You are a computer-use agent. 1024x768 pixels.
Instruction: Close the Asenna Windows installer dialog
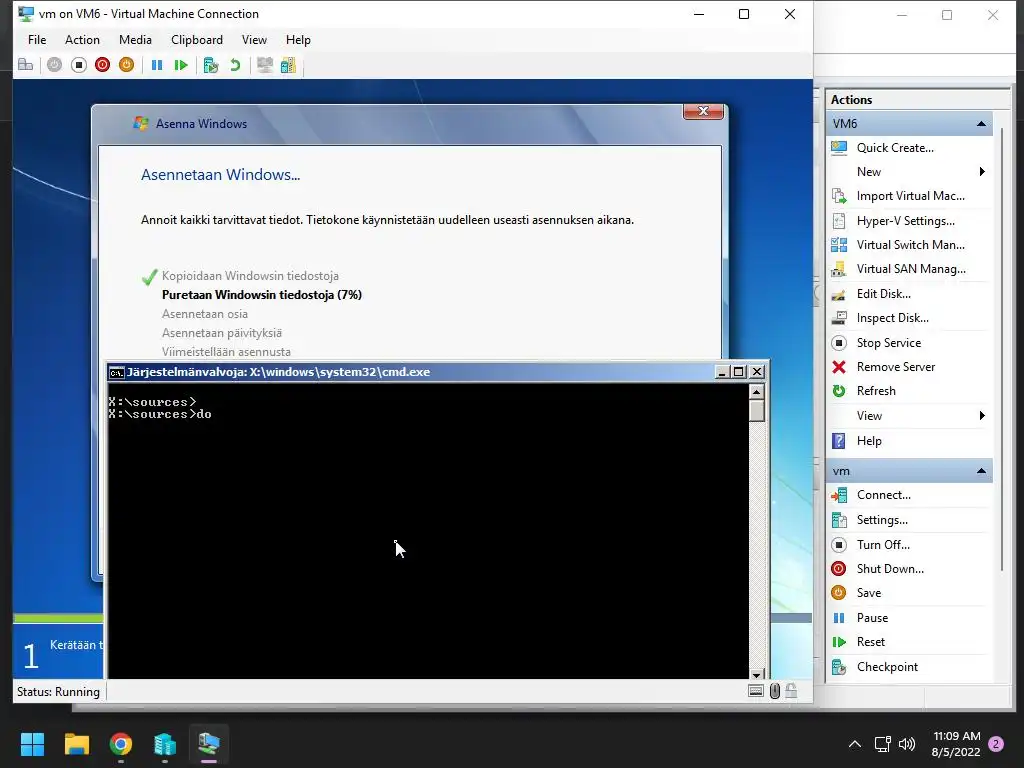(703, 111)
